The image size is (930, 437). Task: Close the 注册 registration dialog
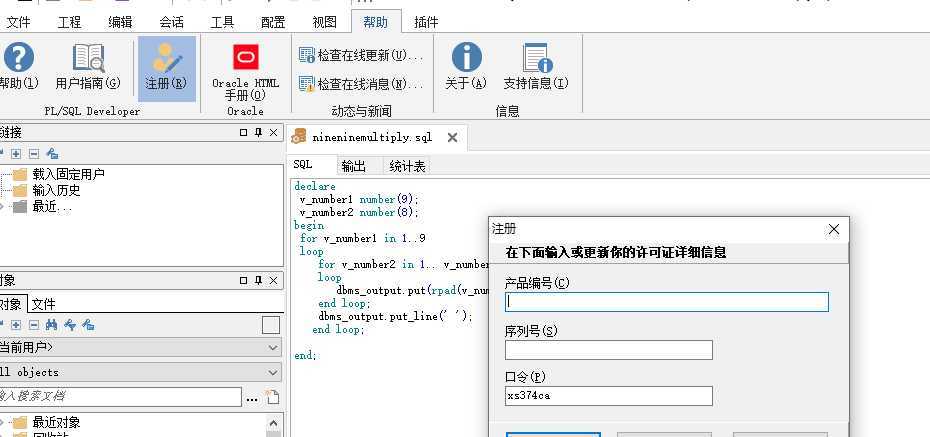pos(833,229)
